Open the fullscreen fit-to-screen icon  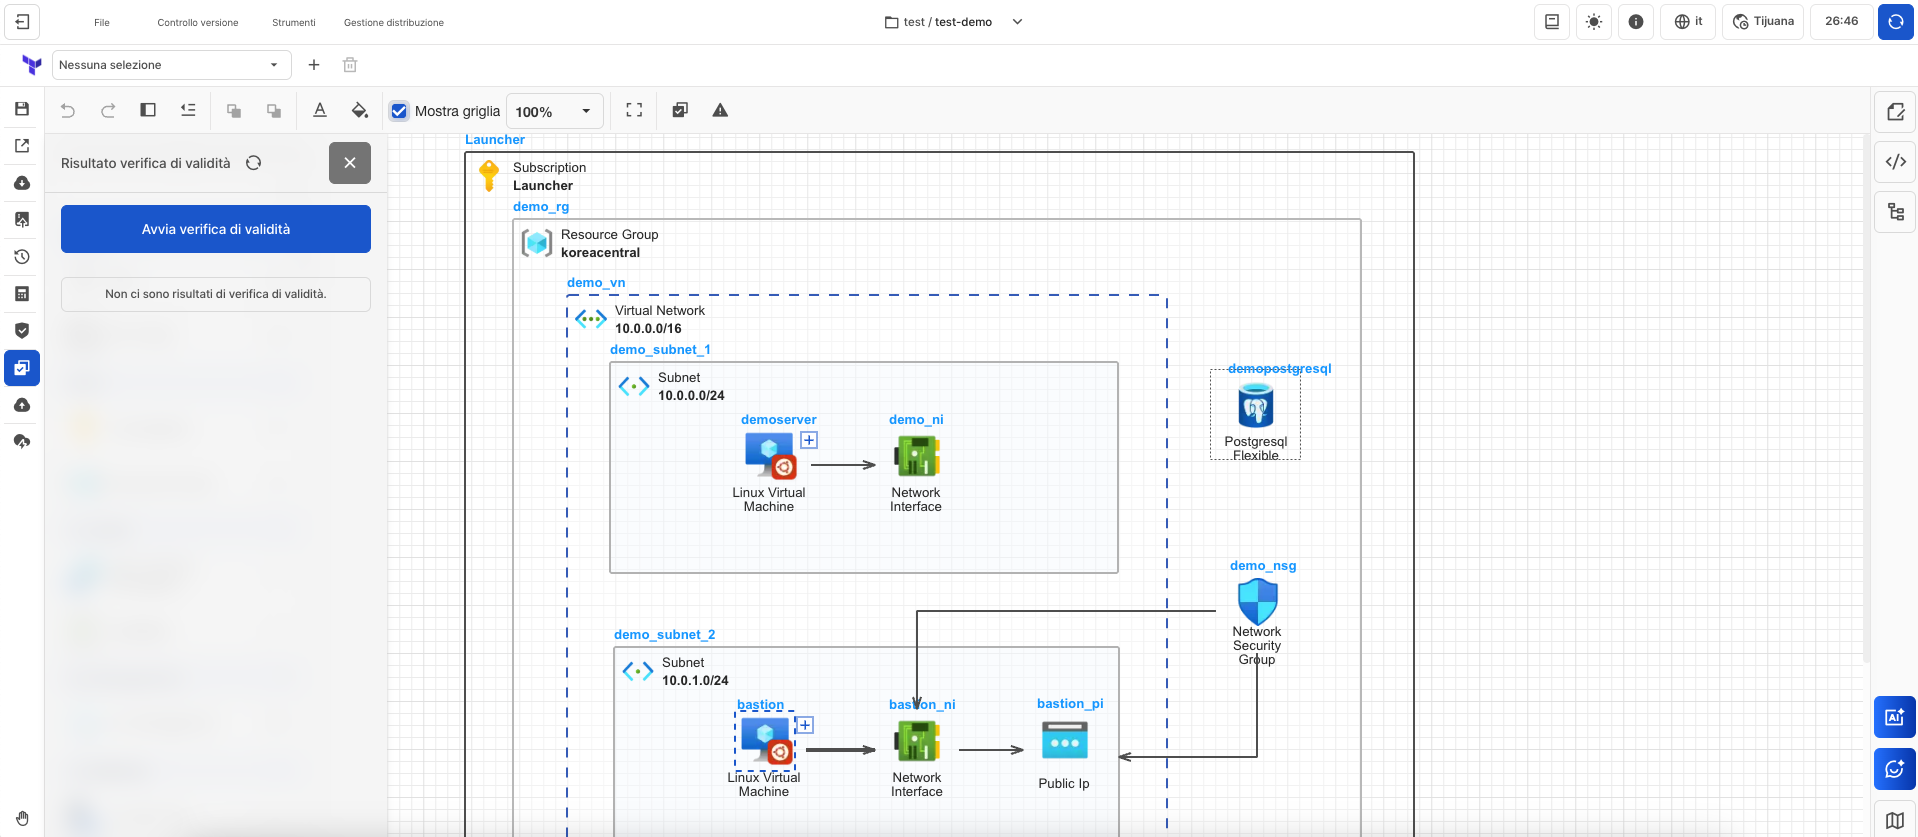point(634,111)
